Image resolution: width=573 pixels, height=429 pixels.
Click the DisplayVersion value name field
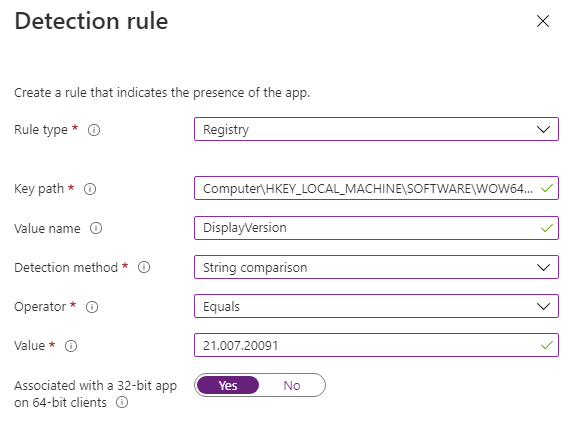tap(376, 228)
